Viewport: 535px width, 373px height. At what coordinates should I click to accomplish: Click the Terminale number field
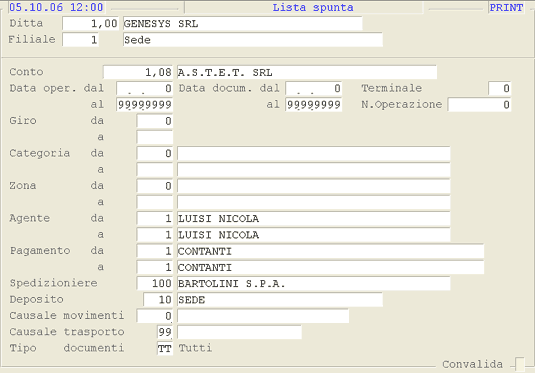point(500,88)
